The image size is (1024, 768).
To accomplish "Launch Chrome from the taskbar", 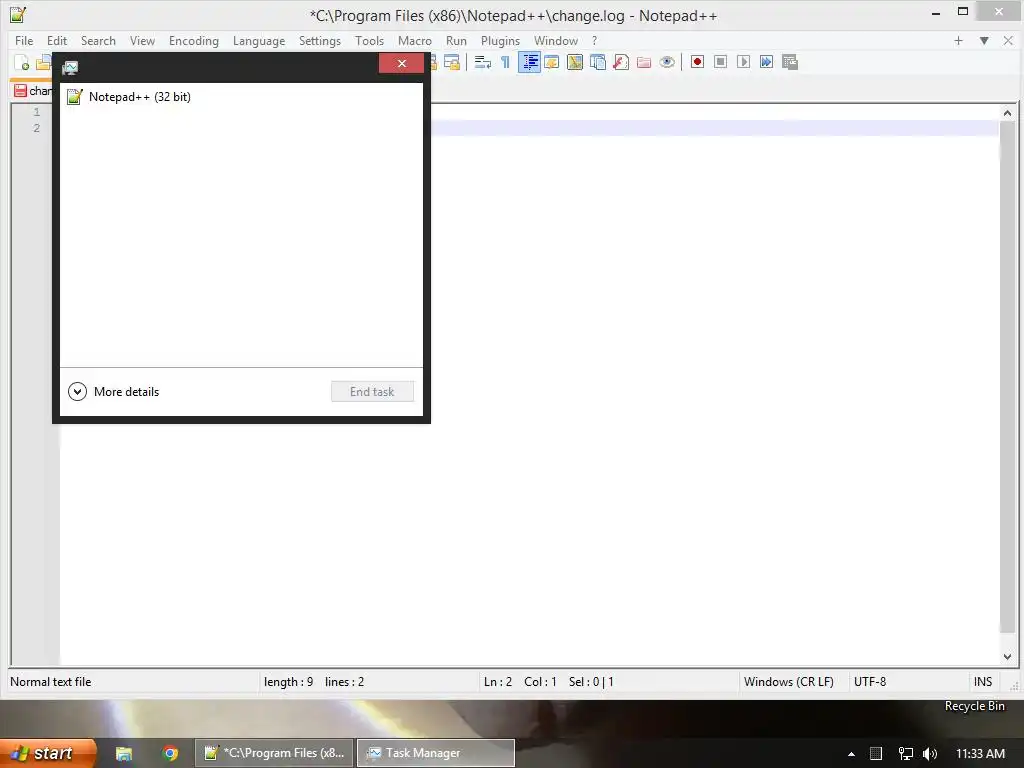I will 170,754.
